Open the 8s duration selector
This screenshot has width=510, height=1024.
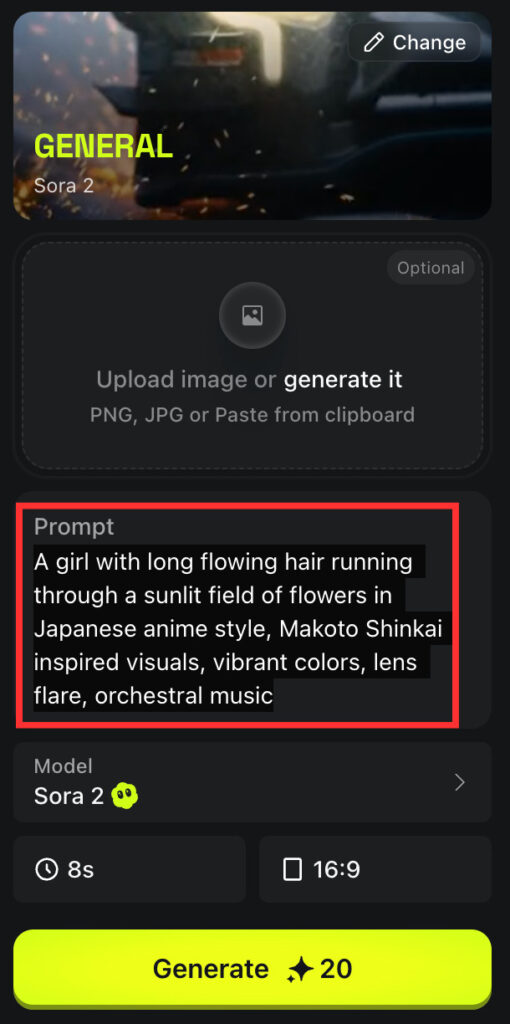tap(129, 869)
